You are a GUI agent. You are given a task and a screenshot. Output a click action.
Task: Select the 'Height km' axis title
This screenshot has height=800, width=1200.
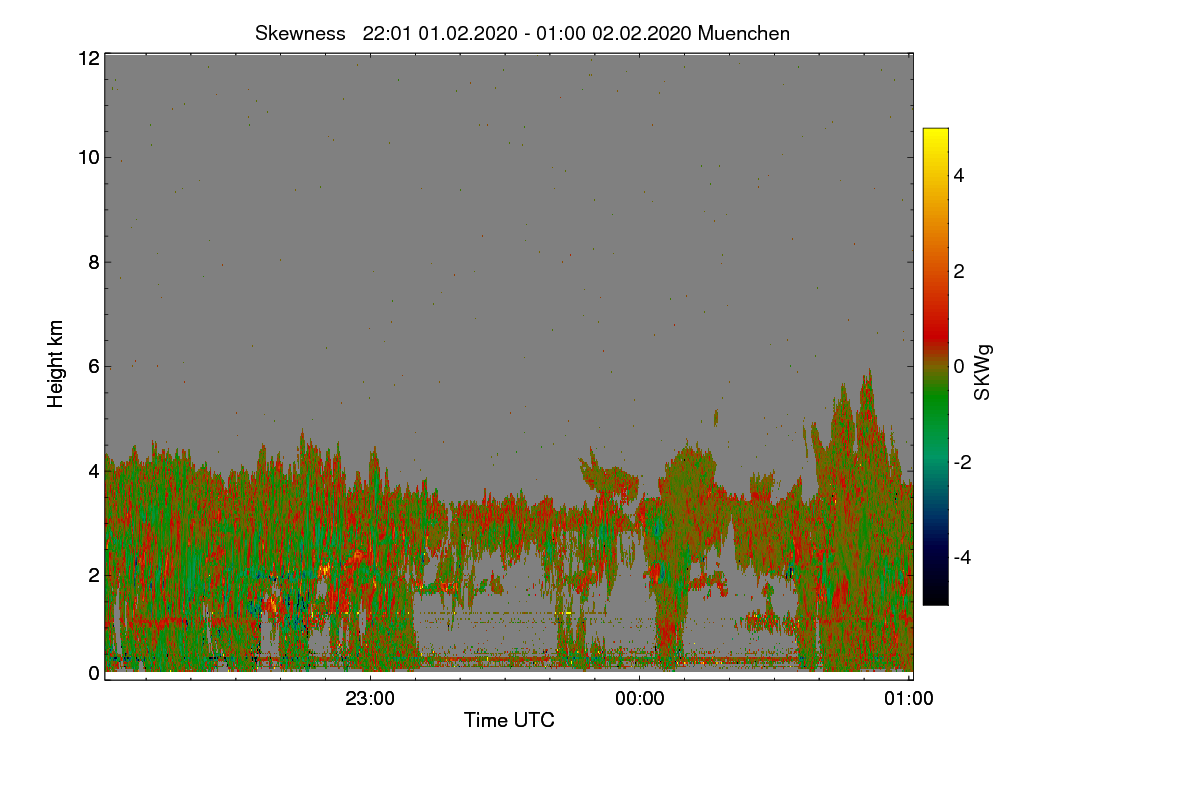(56, 364)
